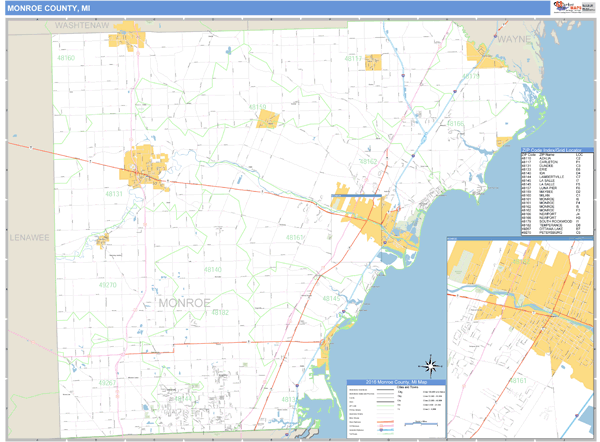This screenshot has width=600, height=442.
Task: Click the Monroe city inset map
Action: (x=520, y=338)
